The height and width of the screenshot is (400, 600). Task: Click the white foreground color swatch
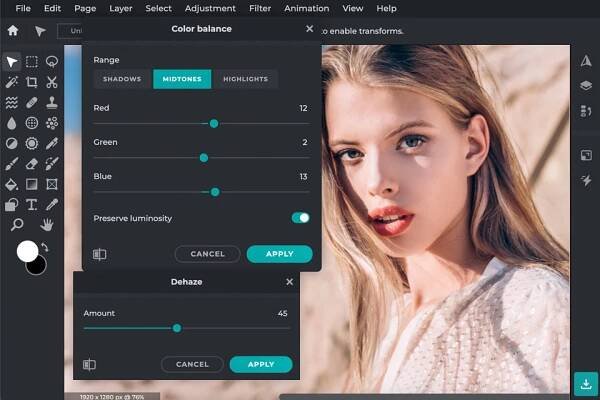(27, 250)
